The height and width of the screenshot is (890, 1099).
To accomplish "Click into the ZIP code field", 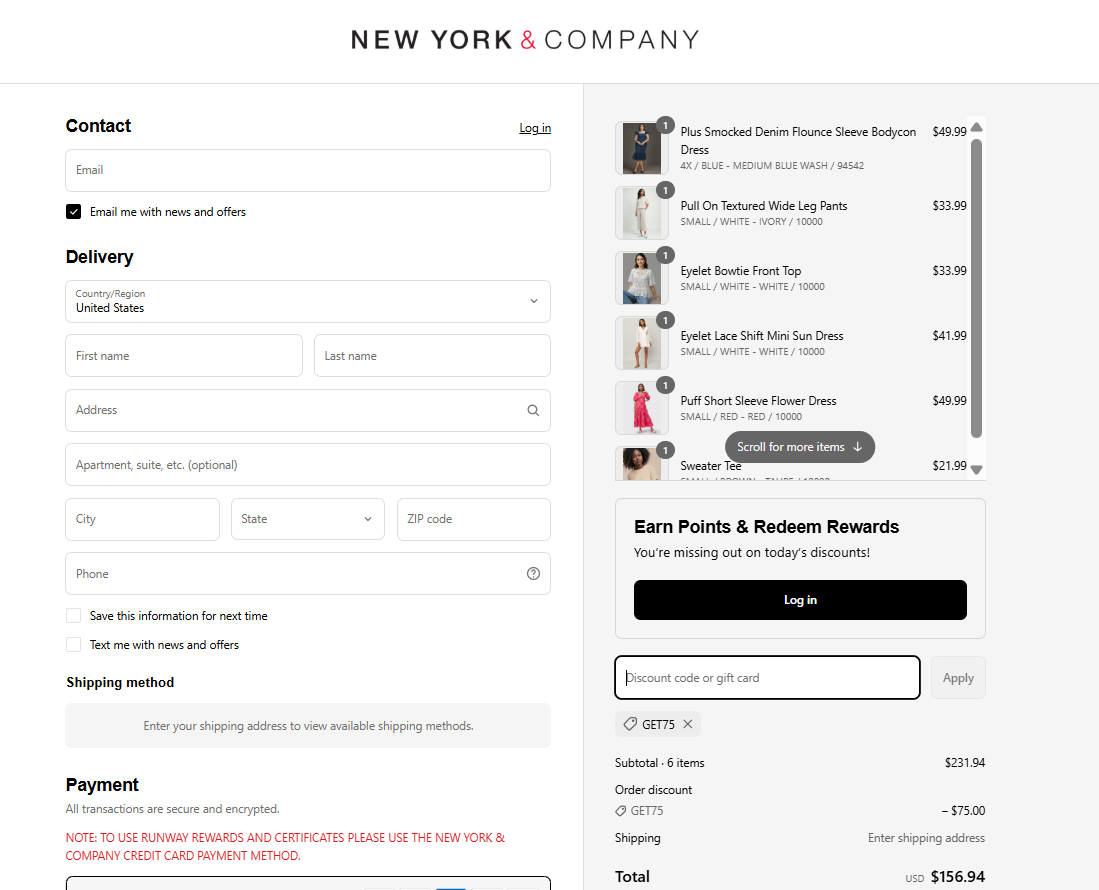I will tap(474, 519).
